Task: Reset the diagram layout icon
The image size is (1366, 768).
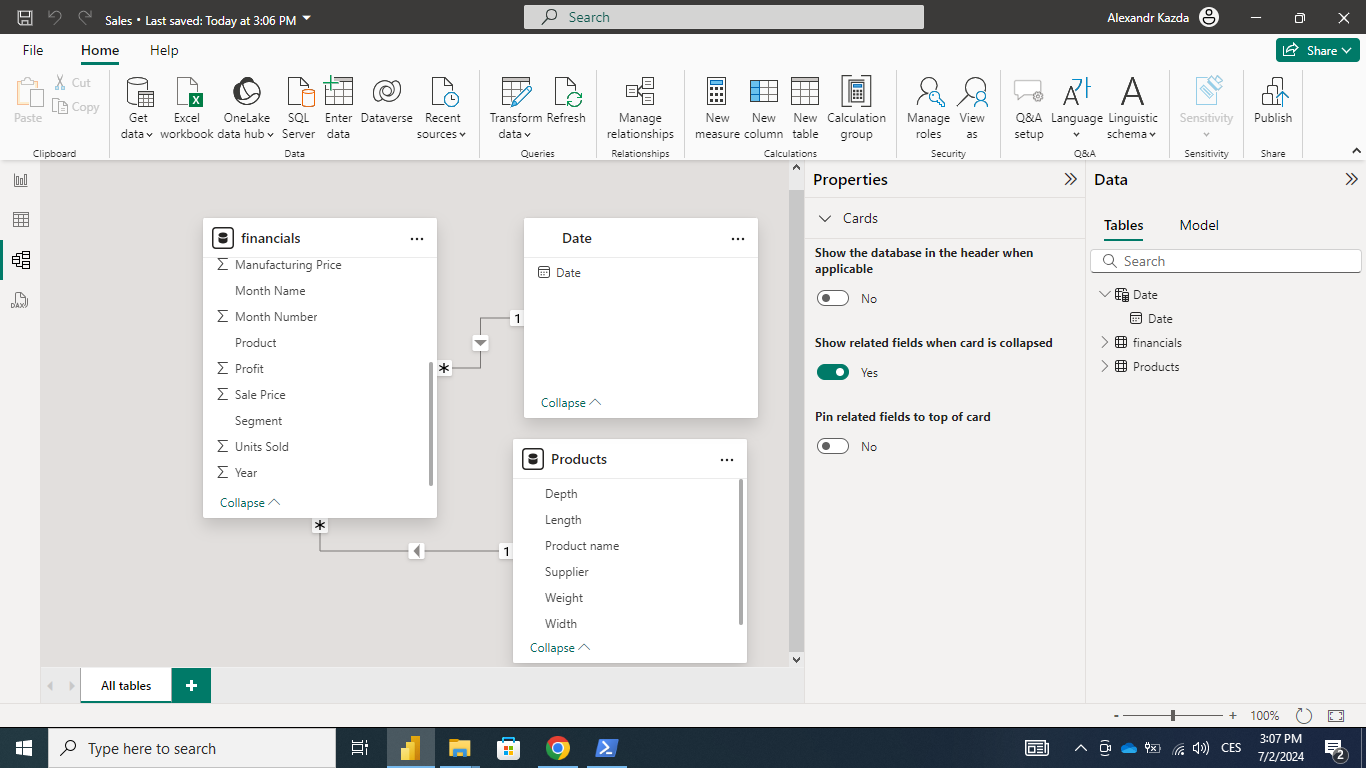Action: click(x=1304, y=716)
